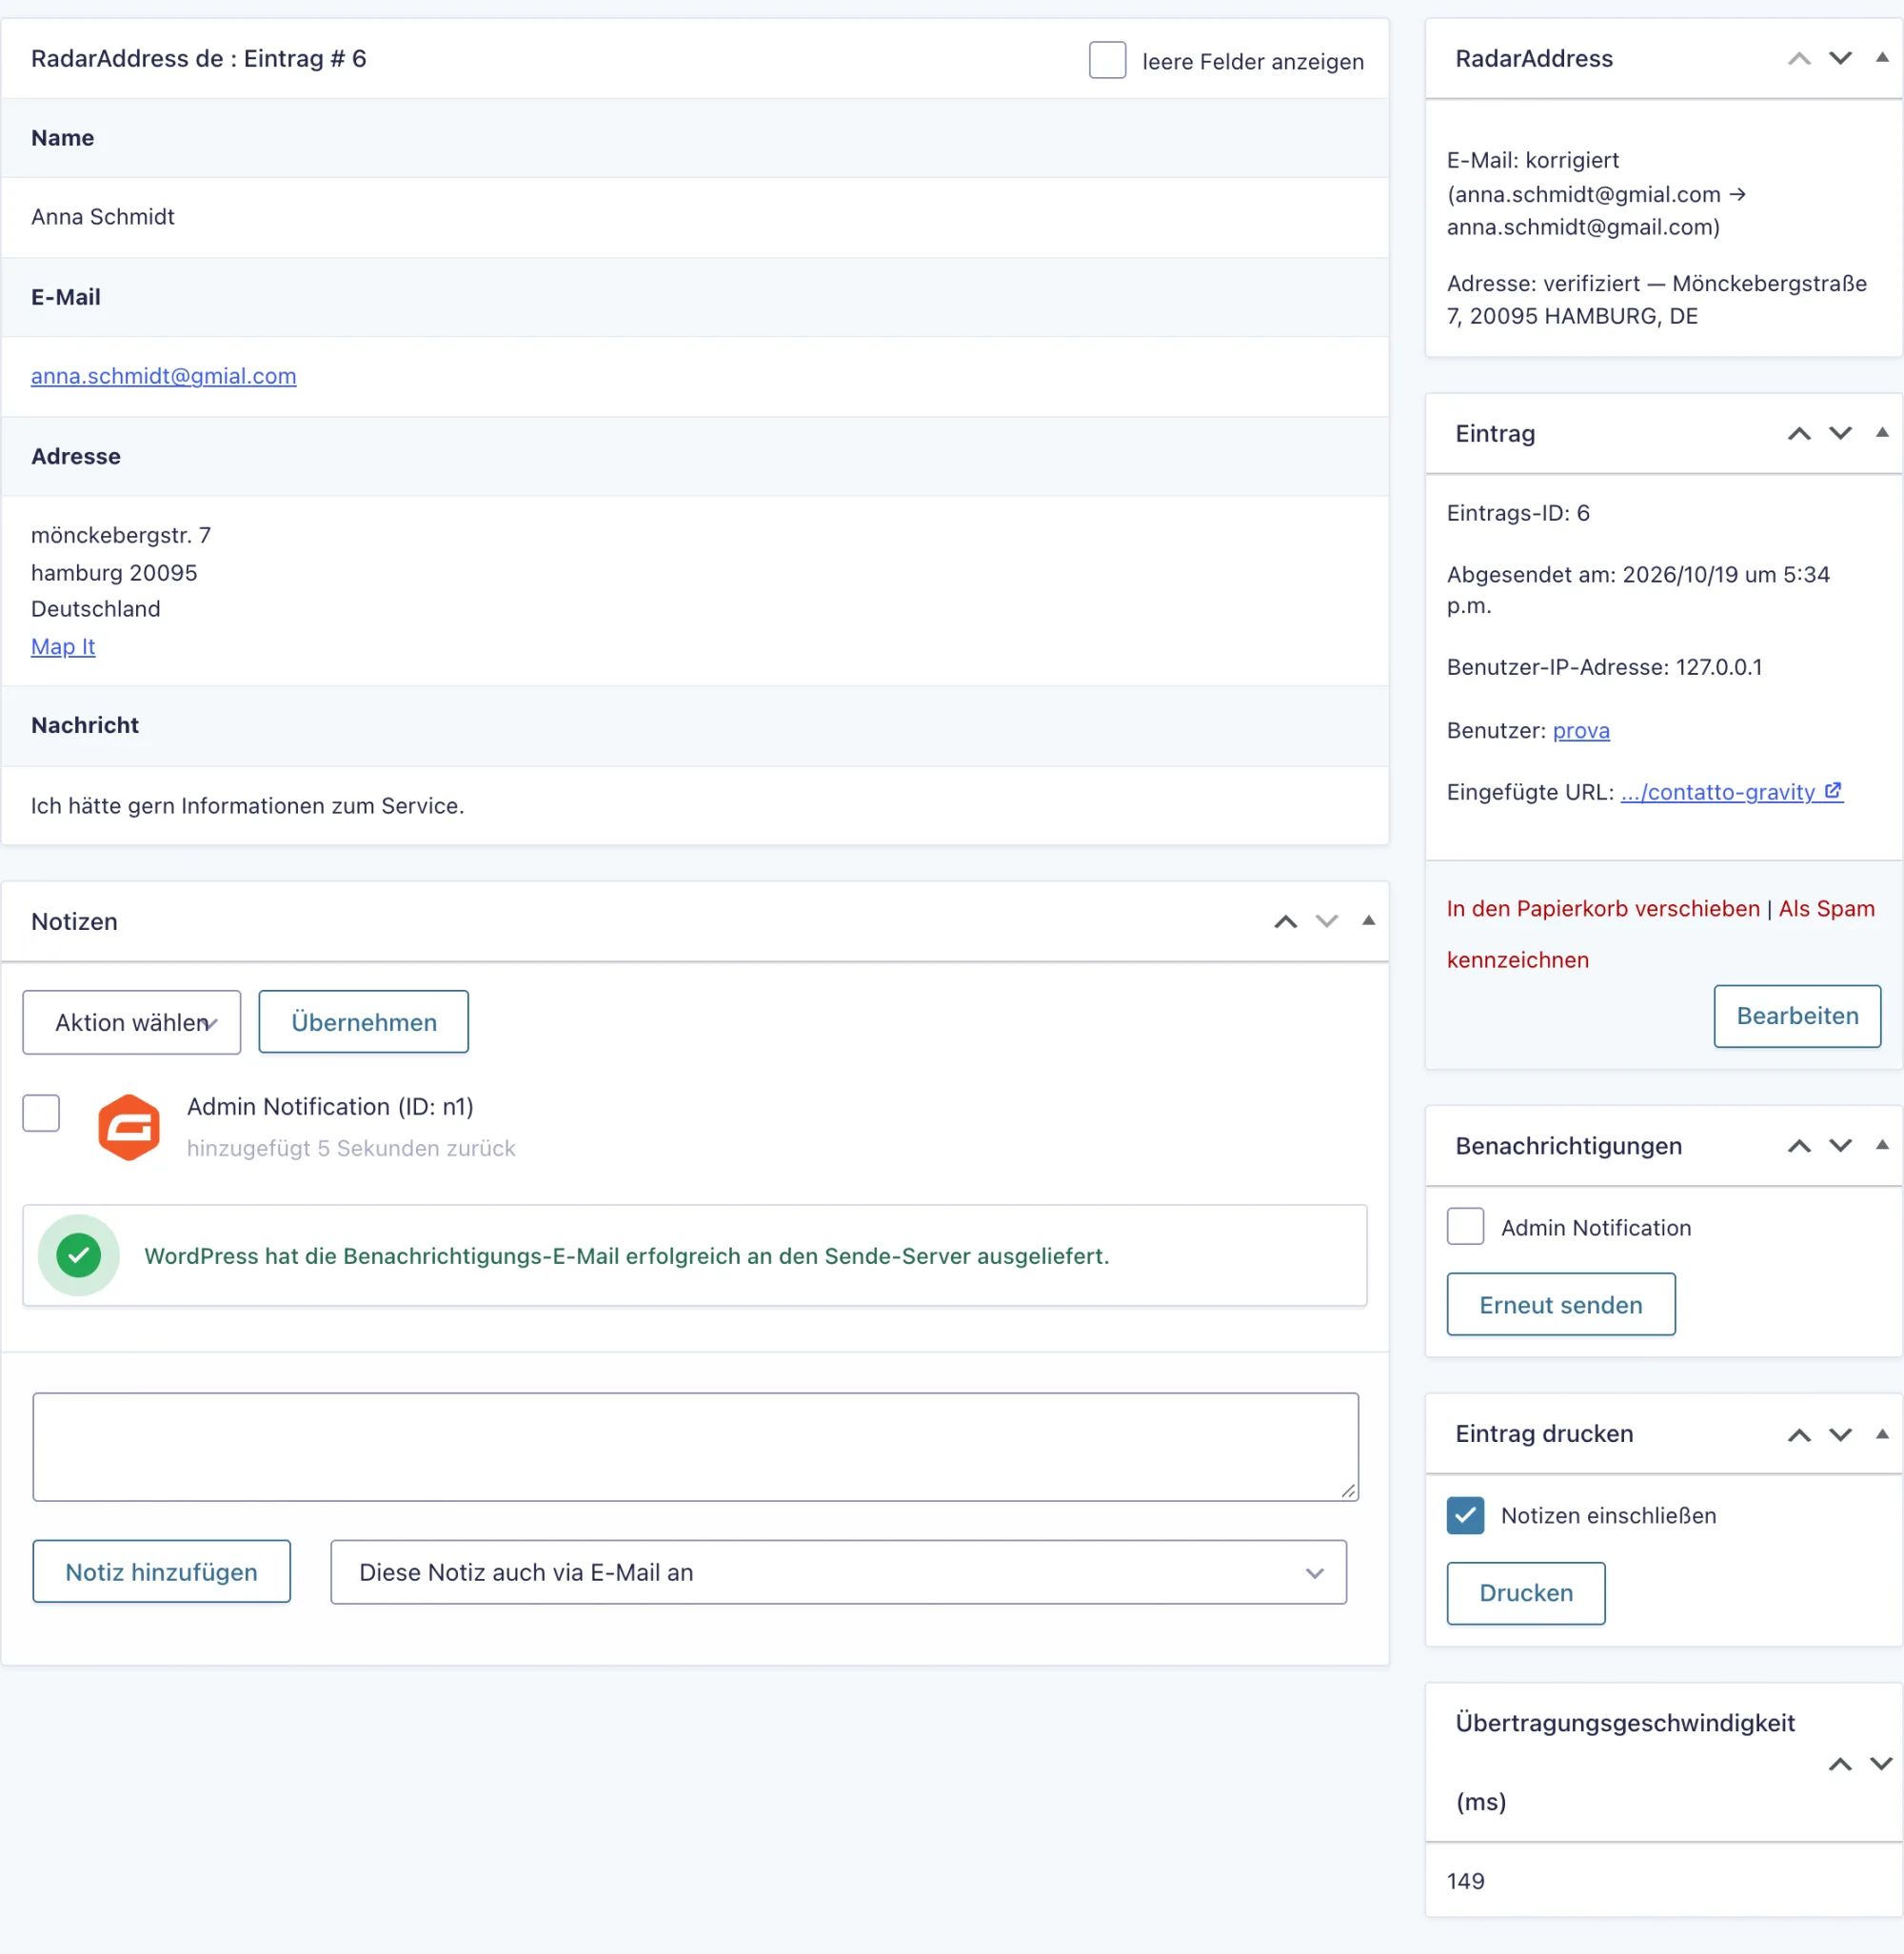Click 'Eintrags-ID: 6' text
1904x1954 pixels.
click(1517, 513)
